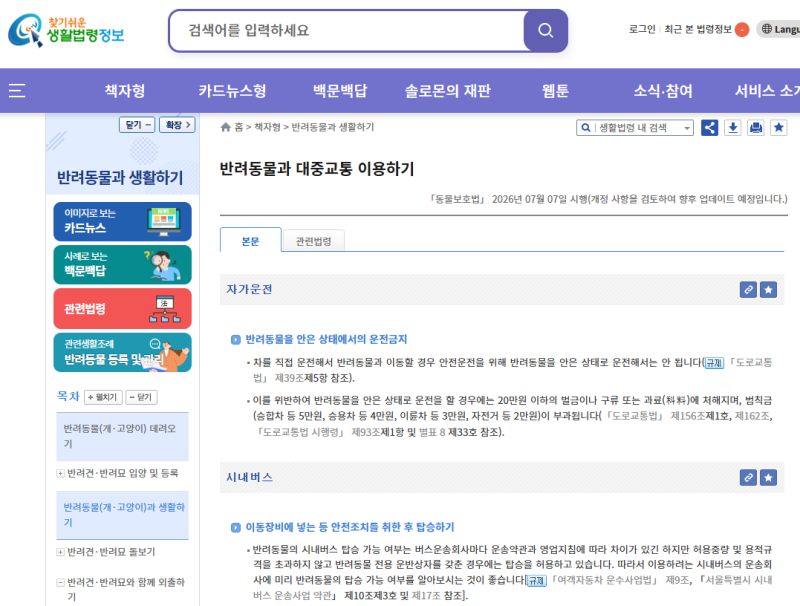Image resolution: width=800 pixels, height=606 pixels.
Task: Copy link icon for 자가운전 section
Action: (748, 290)
